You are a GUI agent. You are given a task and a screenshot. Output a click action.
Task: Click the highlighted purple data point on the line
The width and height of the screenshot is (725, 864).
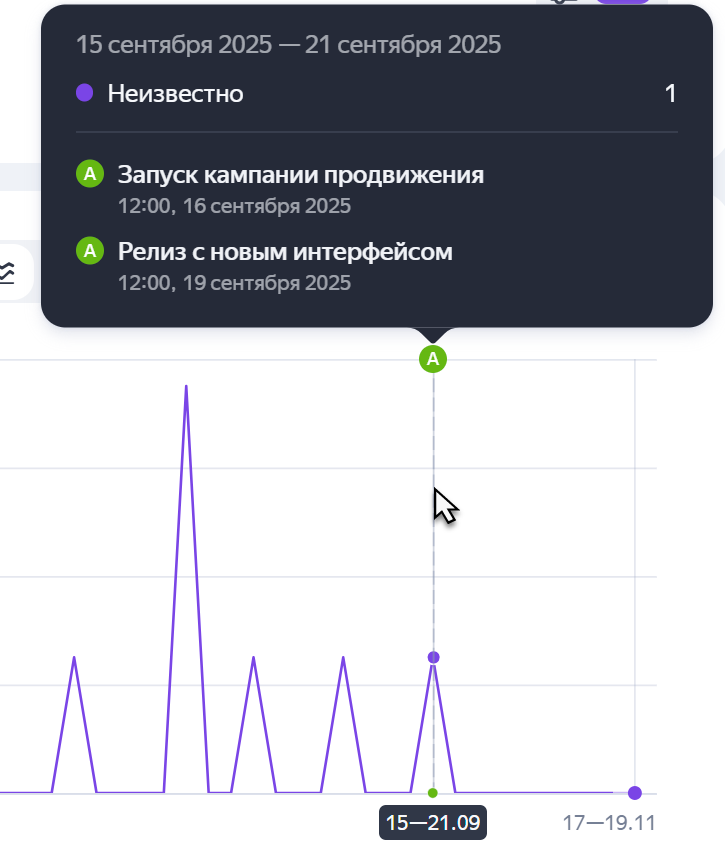pyautogui.click(x=433, y=657)
